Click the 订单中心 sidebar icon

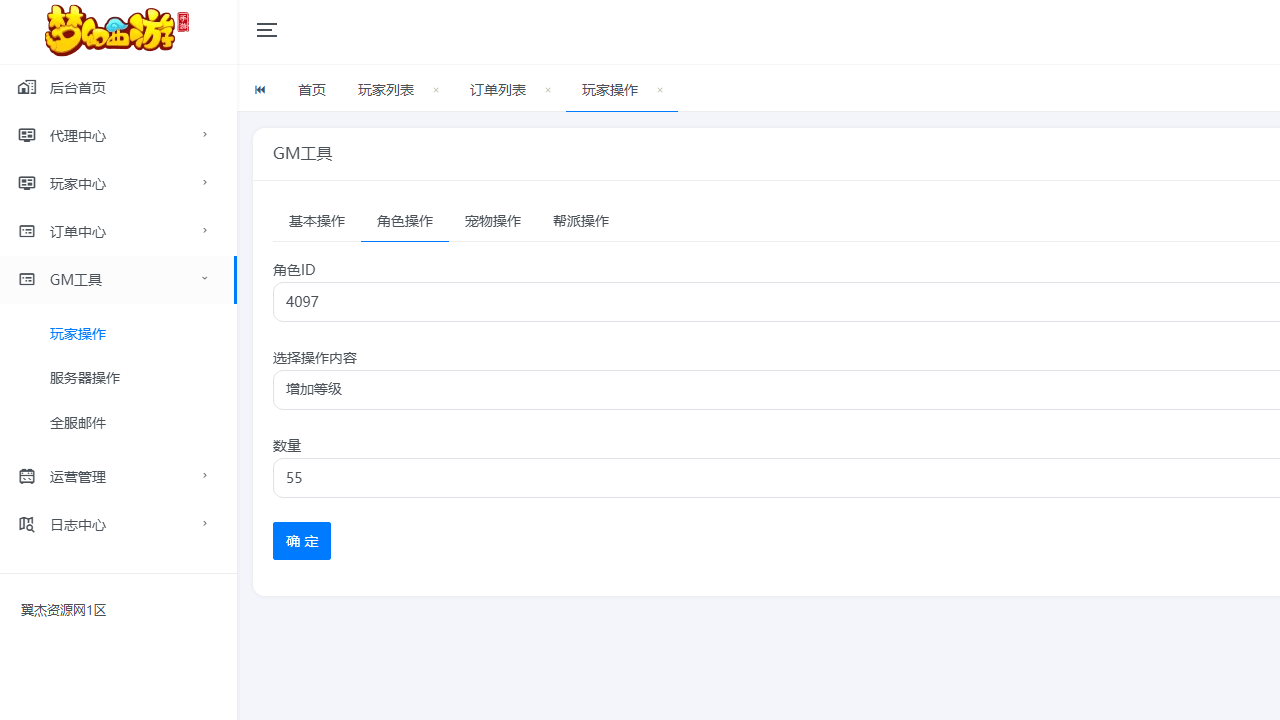(x=27, y=232)
